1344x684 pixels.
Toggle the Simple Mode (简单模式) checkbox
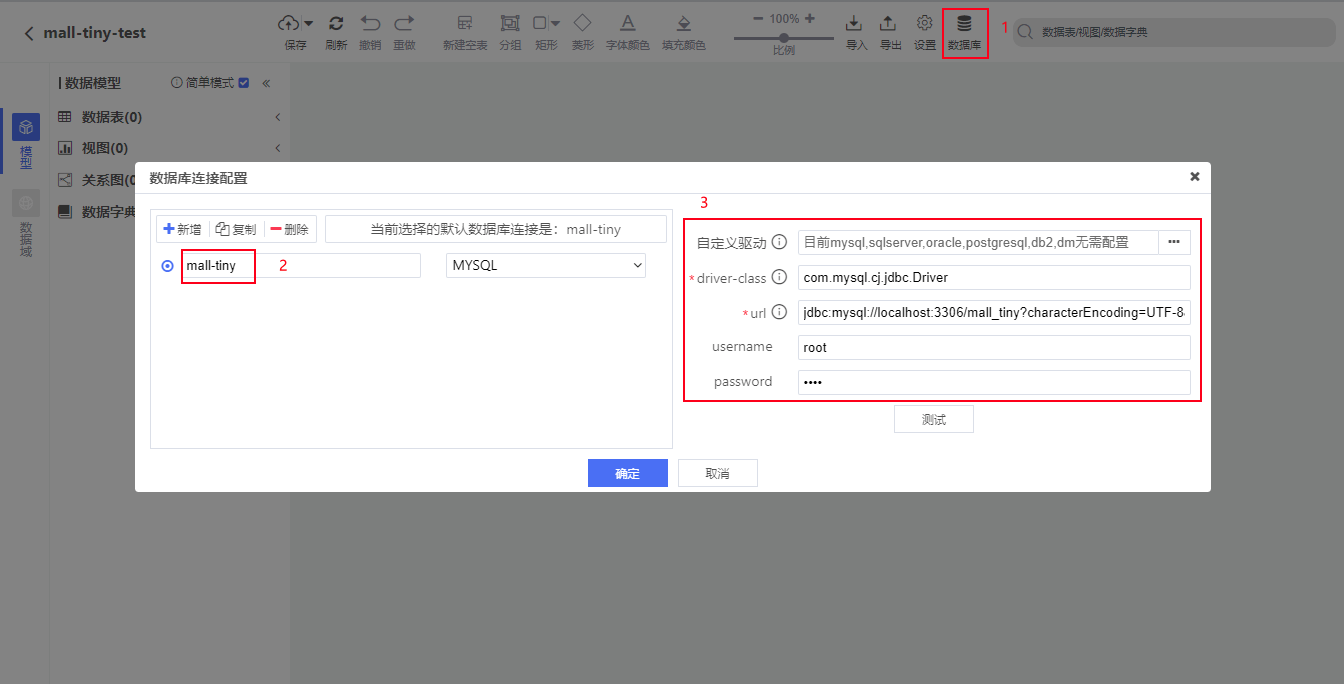pos(243,83)
